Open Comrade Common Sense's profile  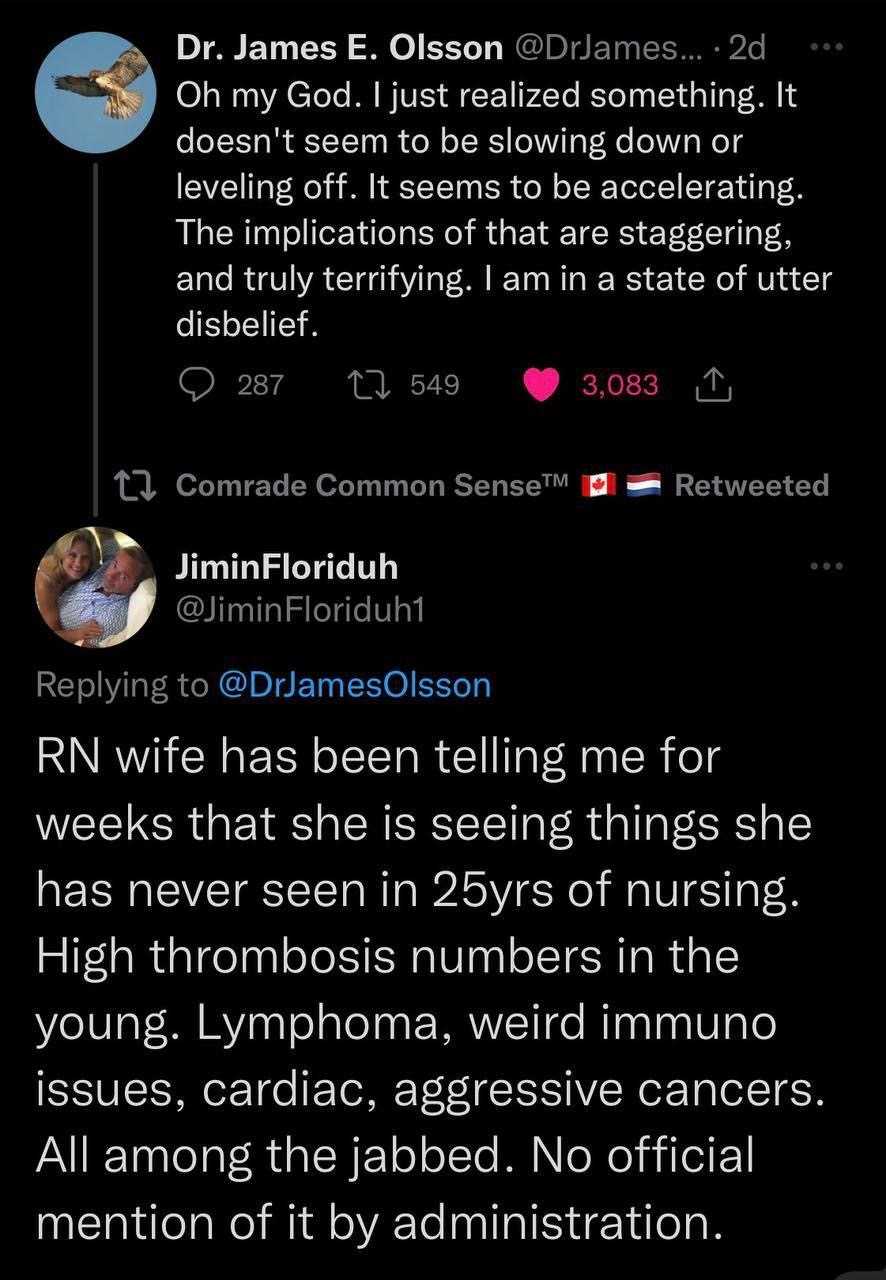(x=372, y=485)
